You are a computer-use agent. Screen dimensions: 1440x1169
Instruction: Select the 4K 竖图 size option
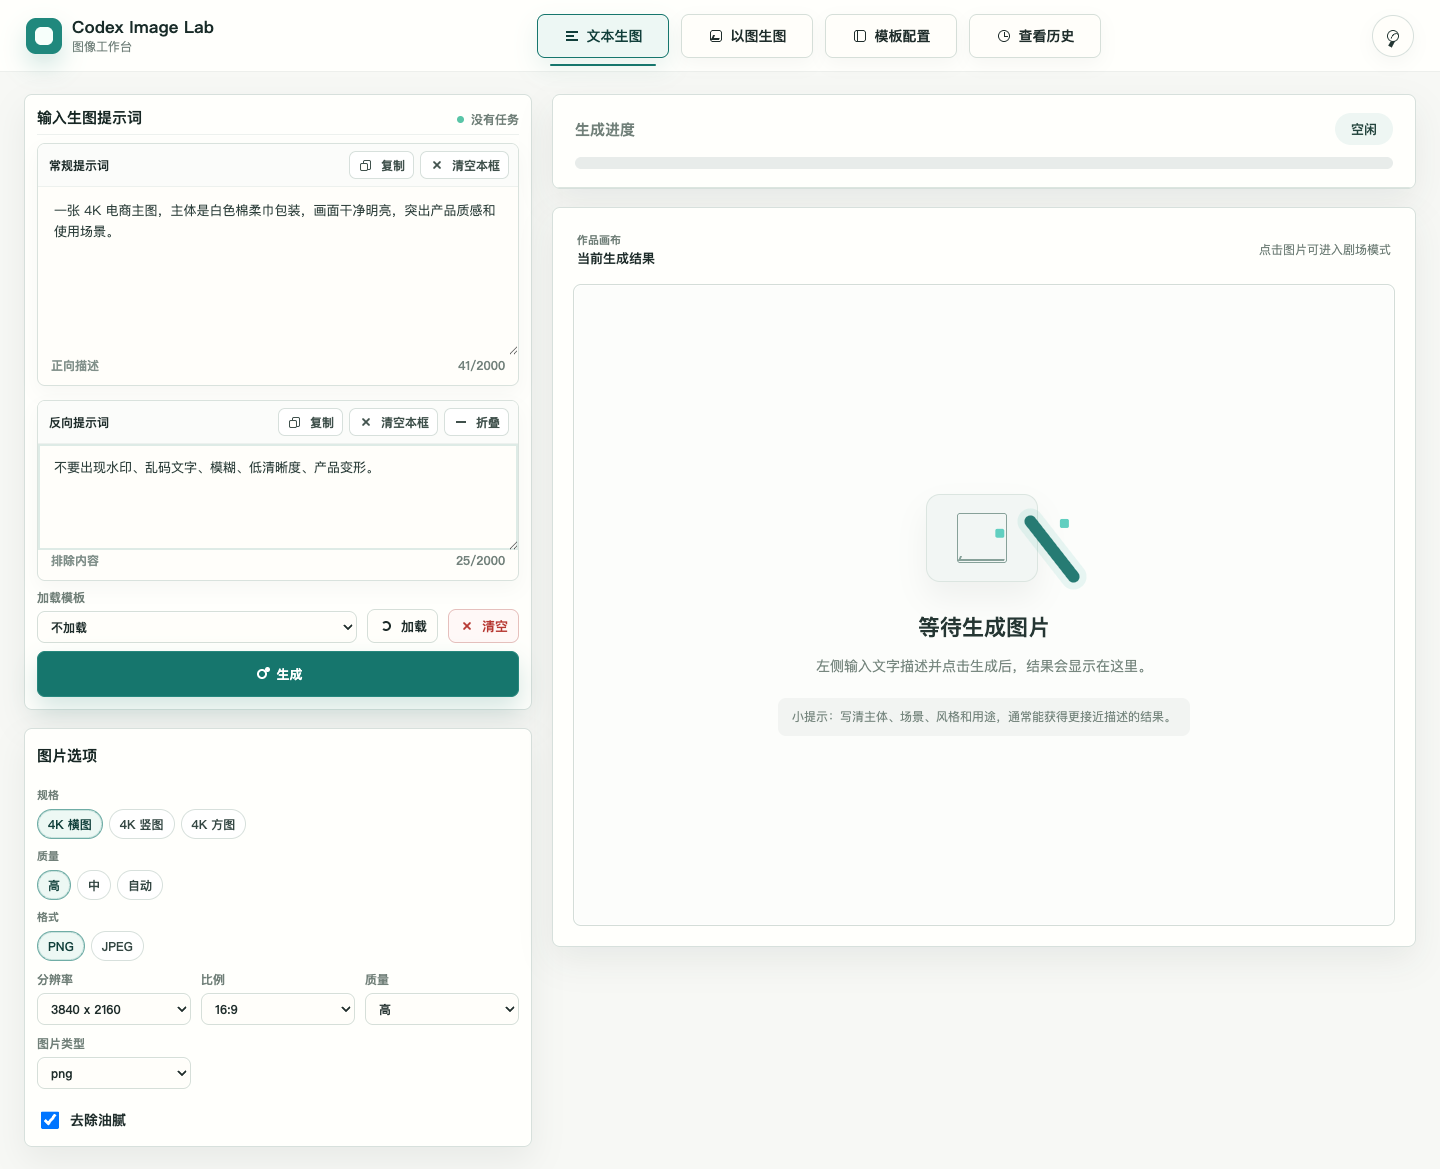coord(142,825)
